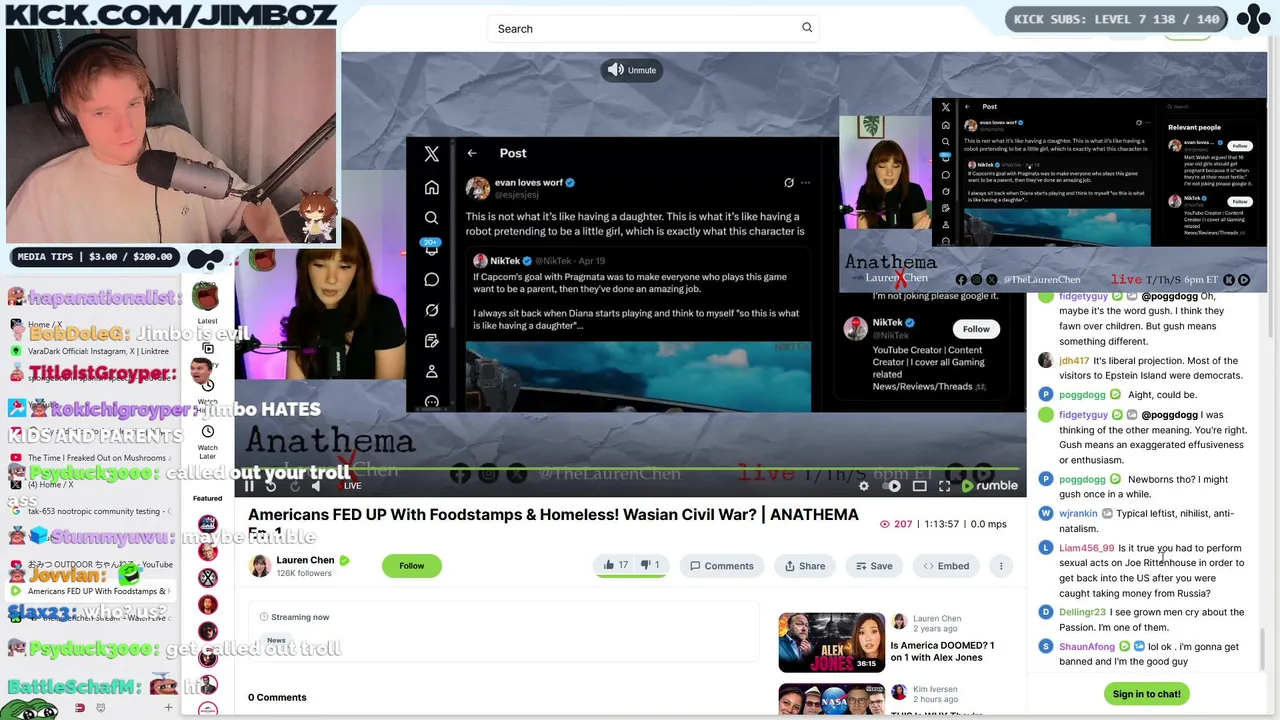Click chat username wjrankin
The width and height of the screenshot is (1280, 720).
[x=1078, y=514]
